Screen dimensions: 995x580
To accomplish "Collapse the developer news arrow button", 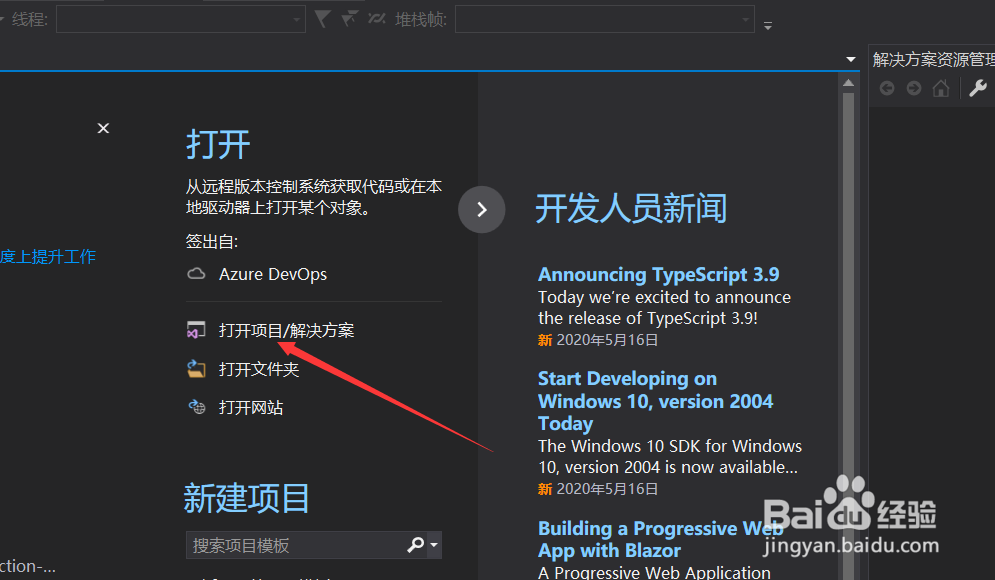I will (482, 209).
